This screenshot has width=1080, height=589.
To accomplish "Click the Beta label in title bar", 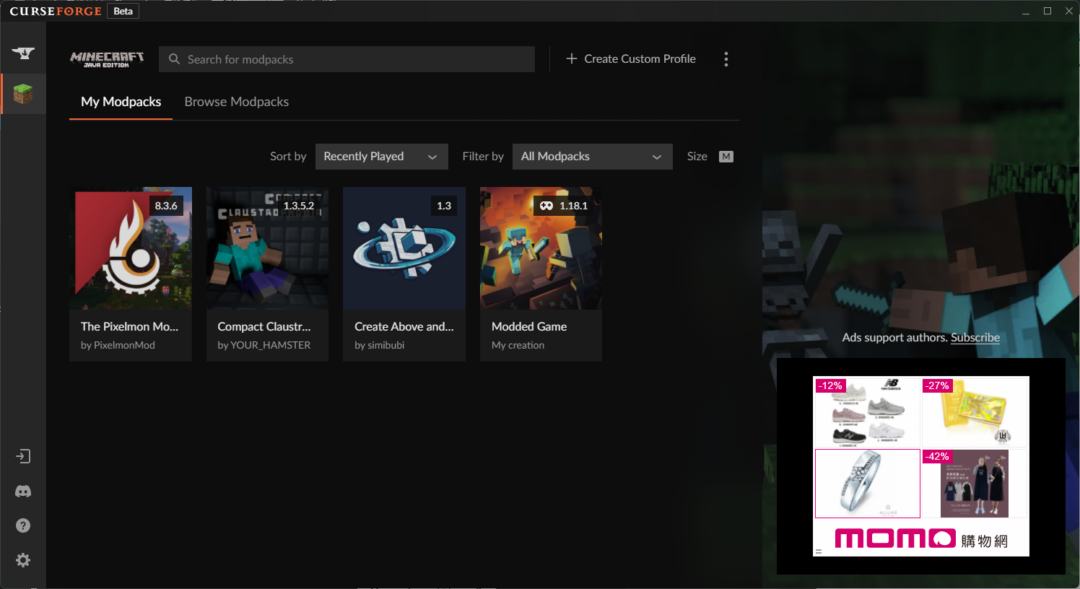I will 123,11.
